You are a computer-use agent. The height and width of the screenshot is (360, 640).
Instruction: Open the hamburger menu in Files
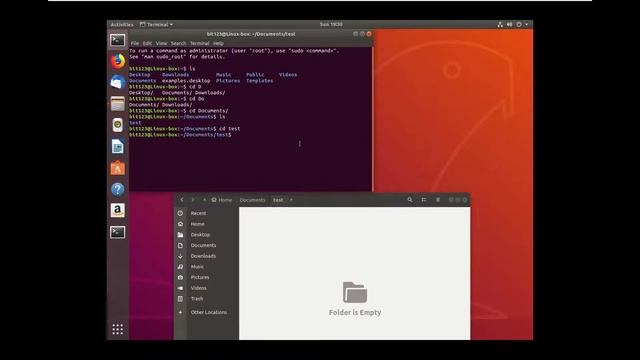pos(438,200)
